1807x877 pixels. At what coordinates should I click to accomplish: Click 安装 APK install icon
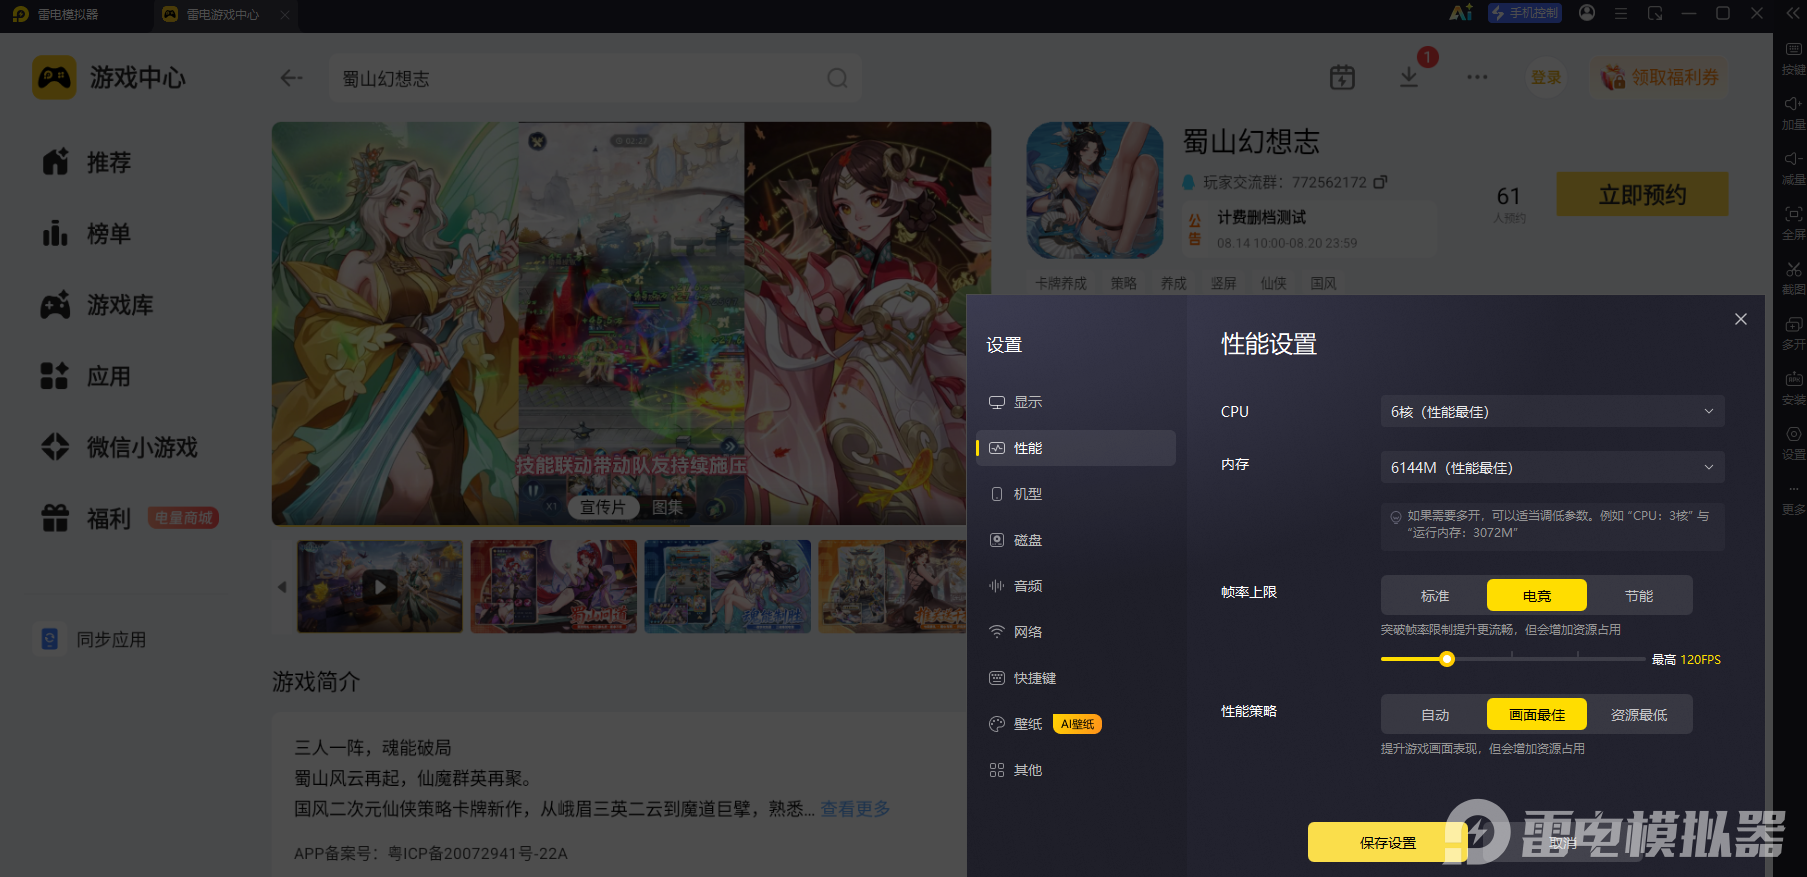click(1793, 389)
